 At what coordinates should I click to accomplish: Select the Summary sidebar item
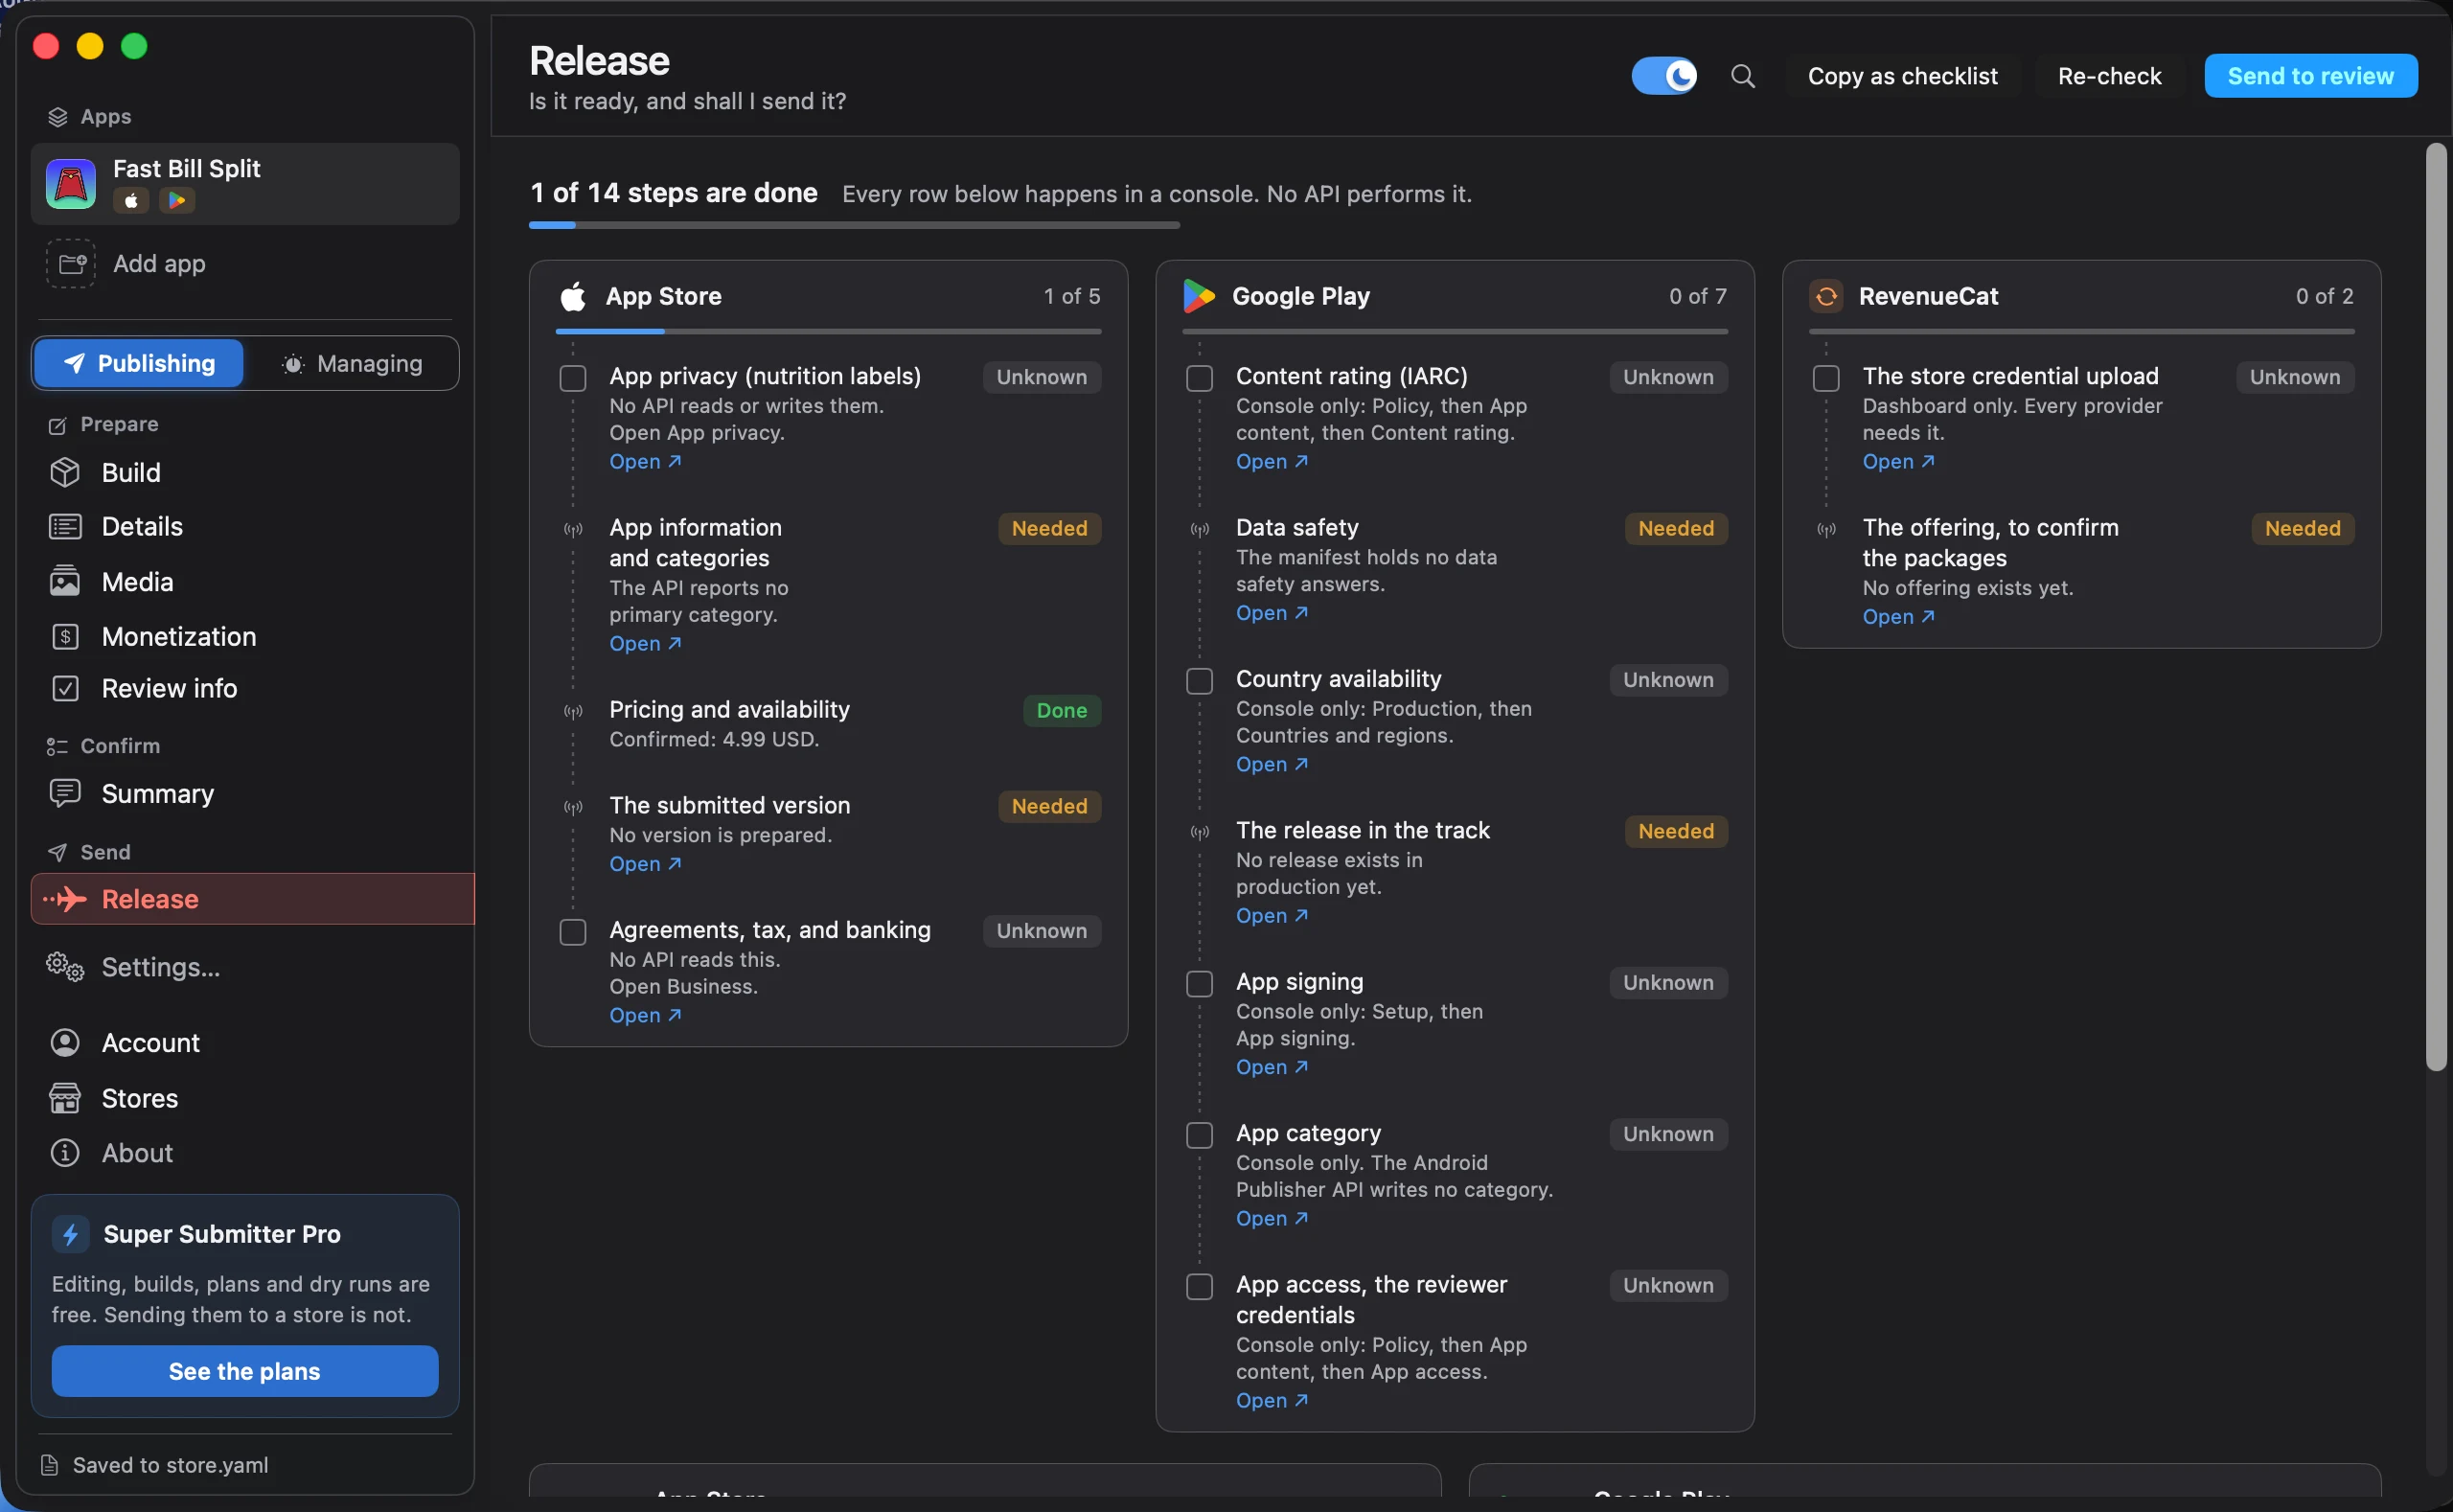(x=245, y=793)
